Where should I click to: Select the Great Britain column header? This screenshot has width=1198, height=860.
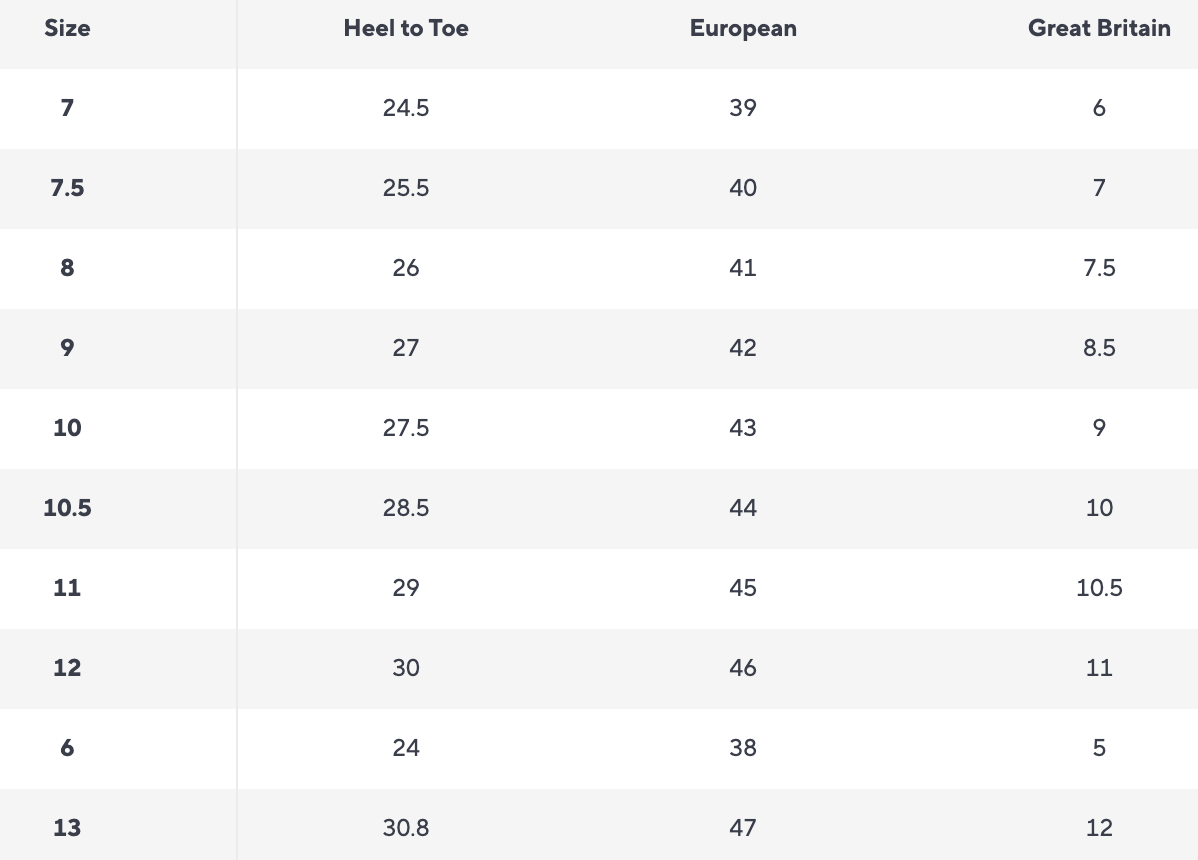(x=1099, y=28)
